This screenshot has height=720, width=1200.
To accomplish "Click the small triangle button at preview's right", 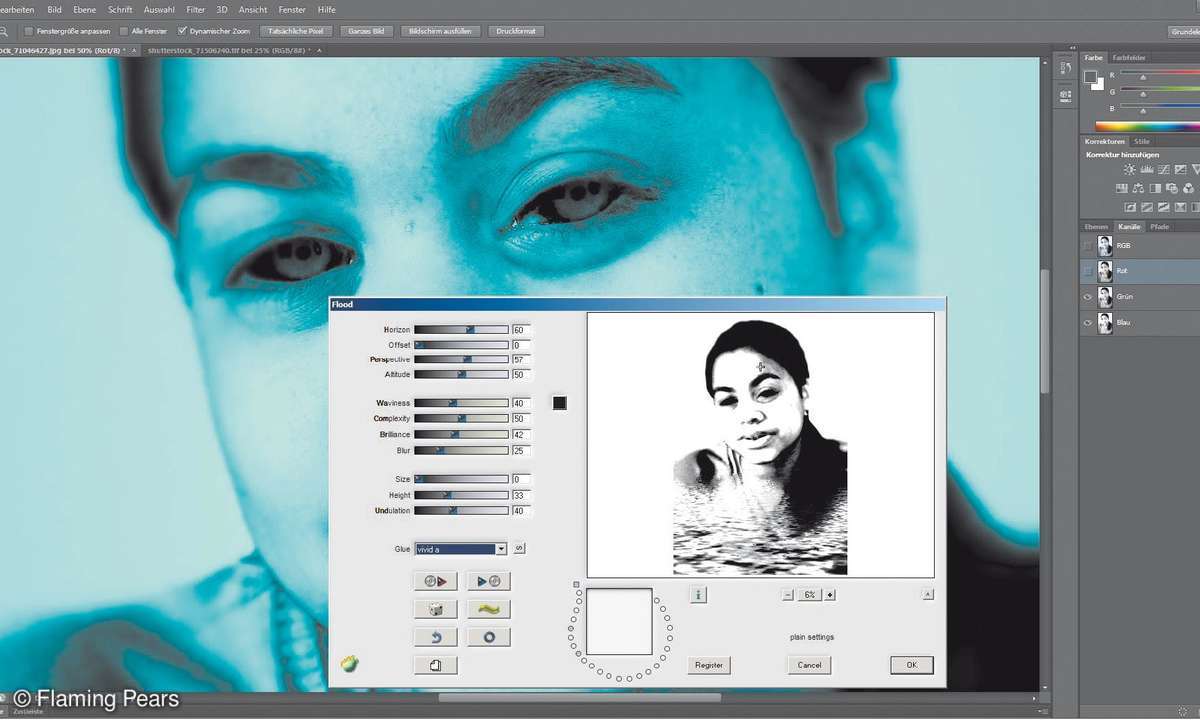I will [x=928, y=594].
